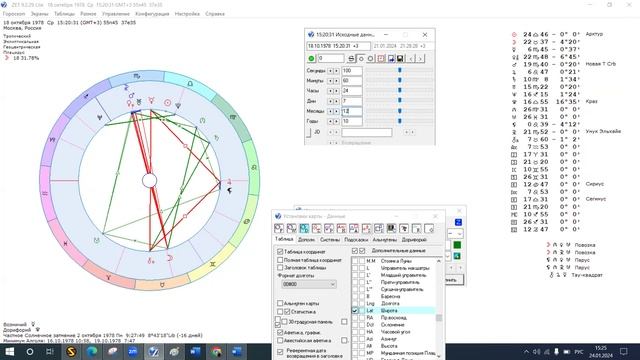Open the dropdown in background window
This screenshot has width=640, height=360.
[456, 234]
